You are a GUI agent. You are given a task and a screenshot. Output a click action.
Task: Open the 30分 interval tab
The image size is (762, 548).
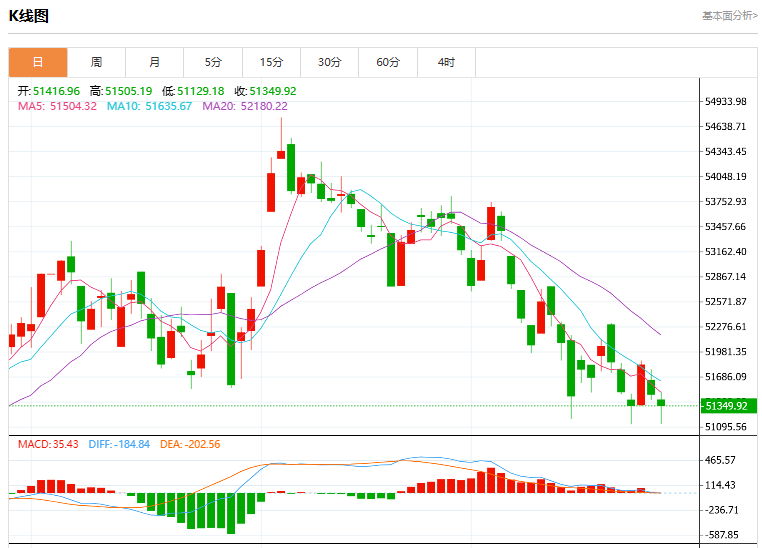(x=329, y=62)
